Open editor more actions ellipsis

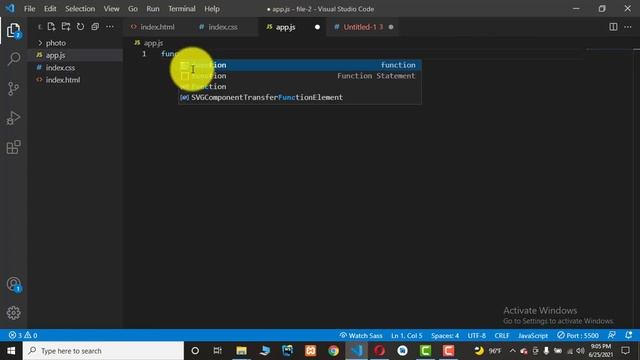(628, 27)
